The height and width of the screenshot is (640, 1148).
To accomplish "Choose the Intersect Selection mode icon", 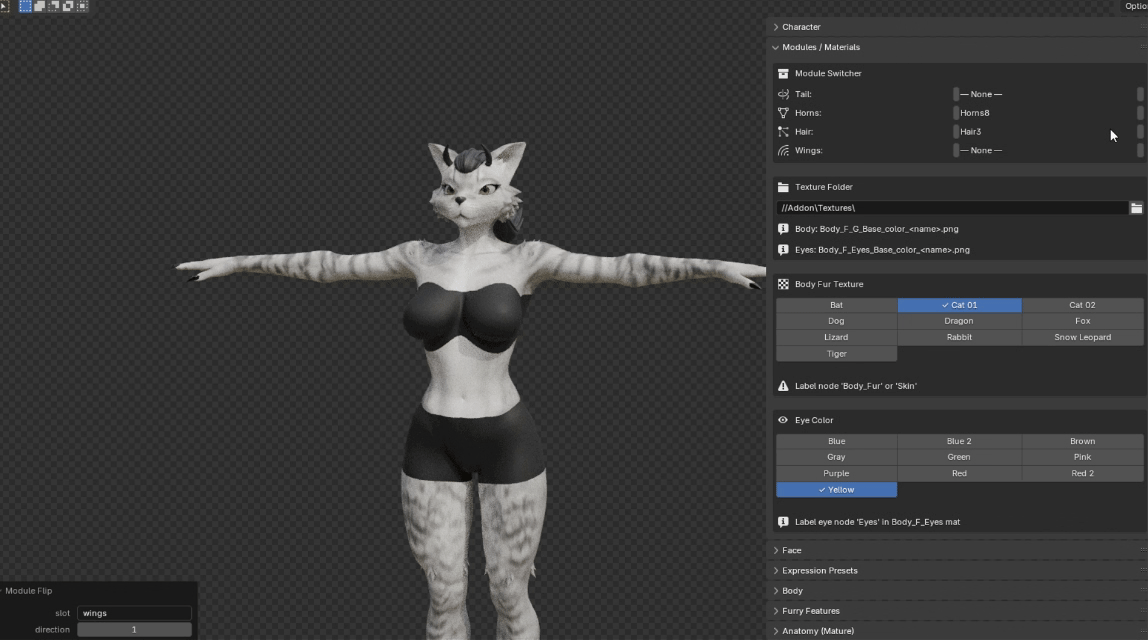I will click(x=82, y=6).
